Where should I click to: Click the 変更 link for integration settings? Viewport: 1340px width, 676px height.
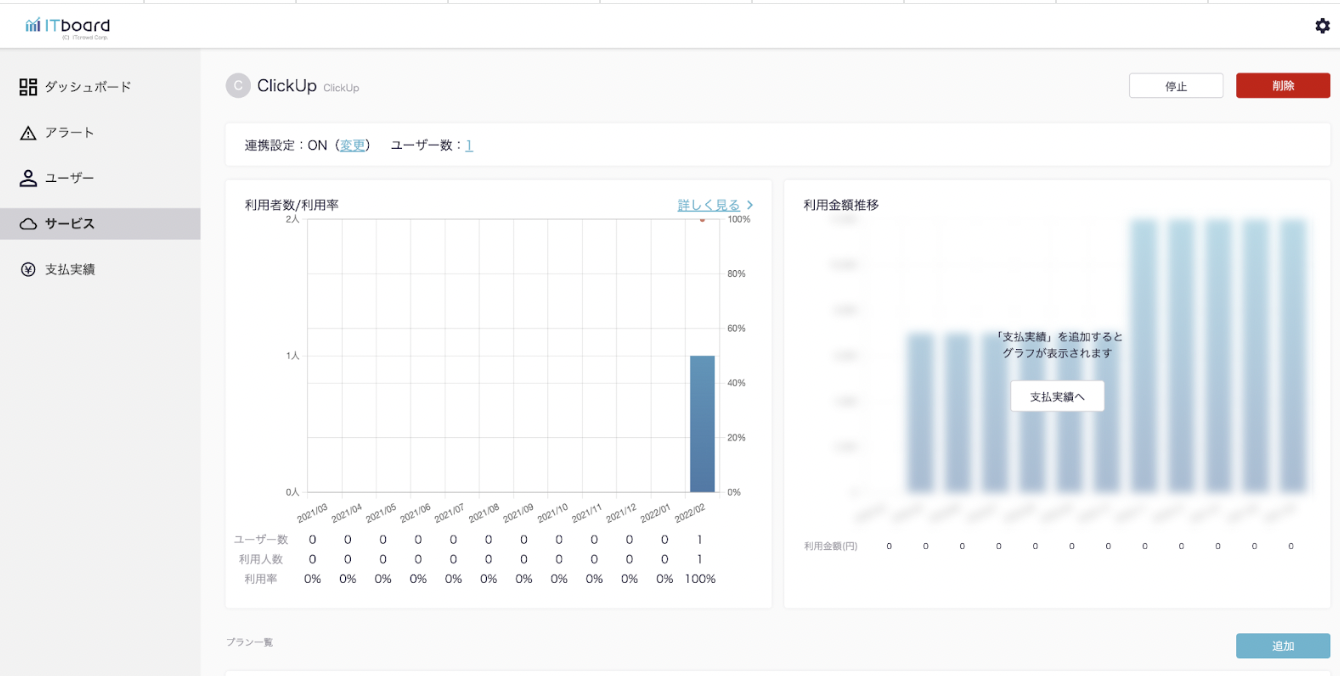point(352,145)
